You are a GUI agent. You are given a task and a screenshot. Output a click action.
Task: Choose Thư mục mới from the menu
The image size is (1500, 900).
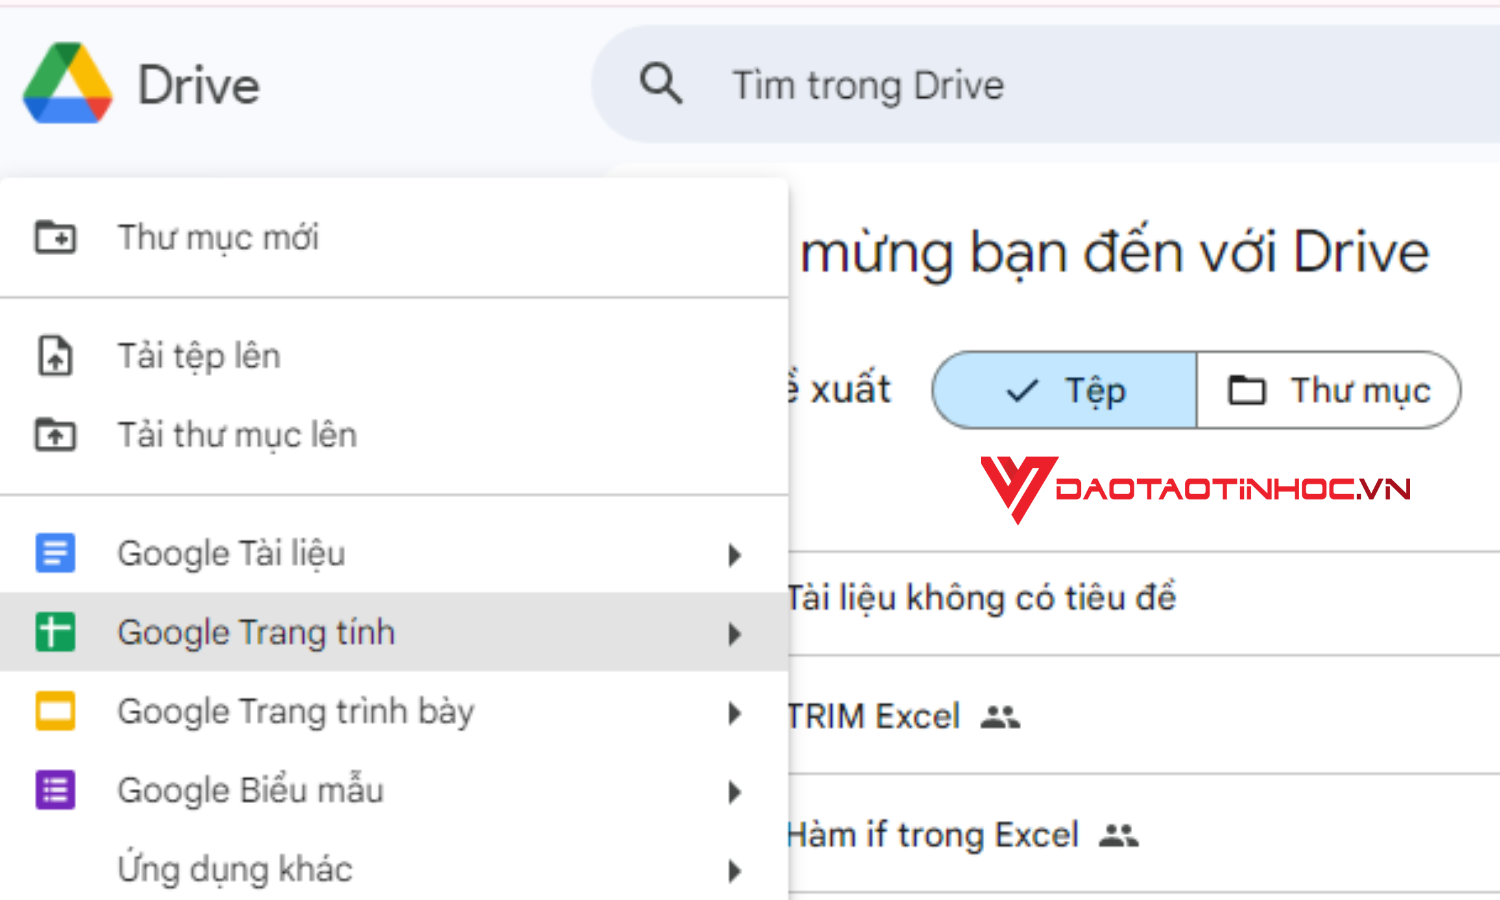(218, 238)
